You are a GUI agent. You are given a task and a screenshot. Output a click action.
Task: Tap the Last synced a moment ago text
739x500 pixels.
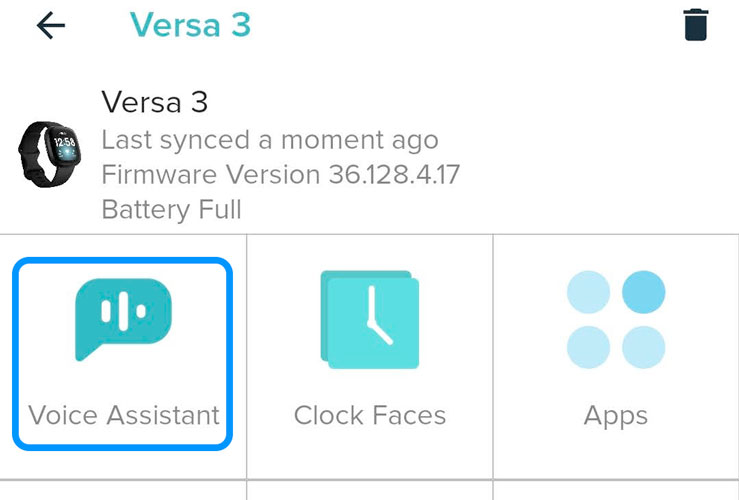click(270, 139)
